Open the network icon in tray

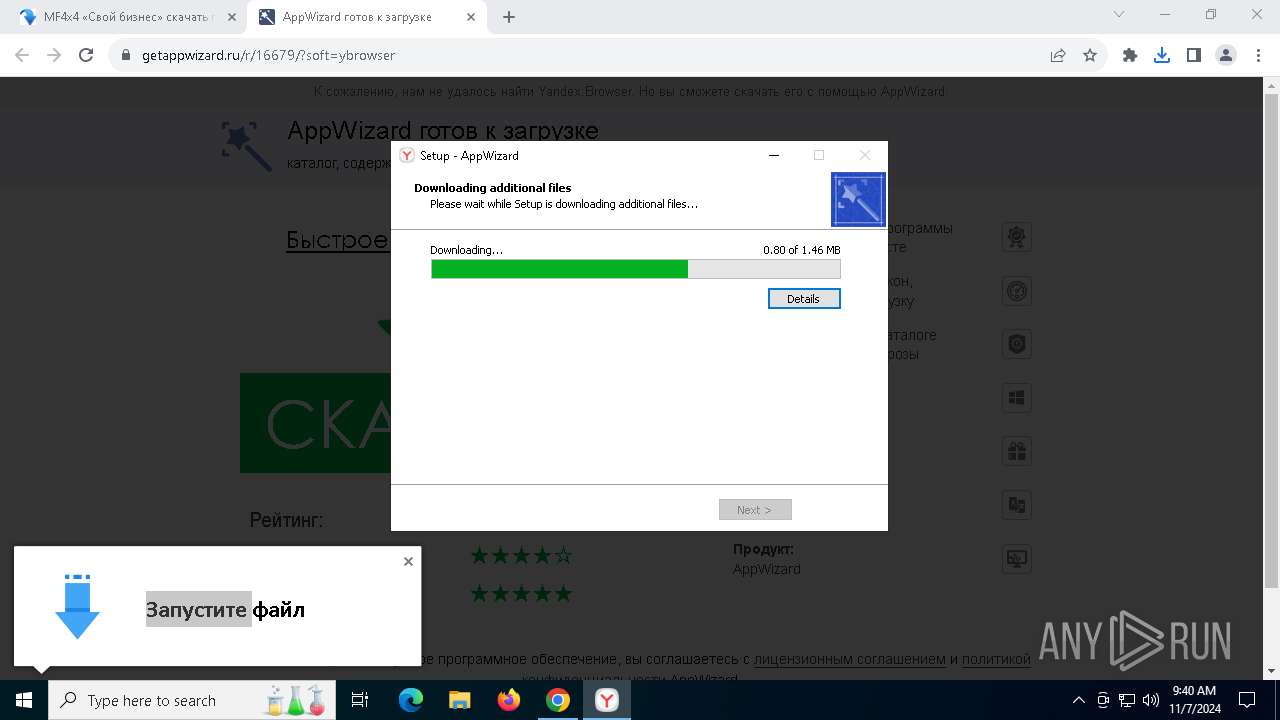tap(1127, 700)
